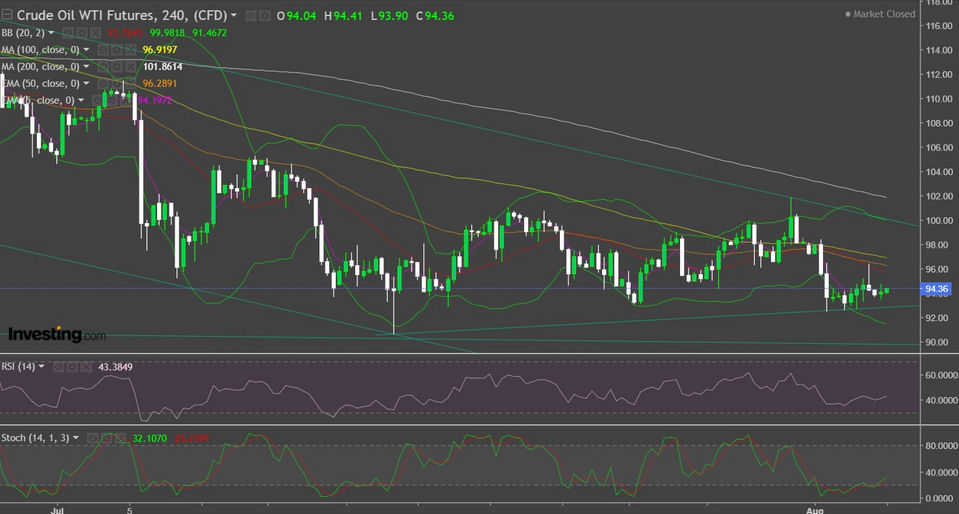
Task: Click the high value 94.41
Action: (x=348, y=16)
